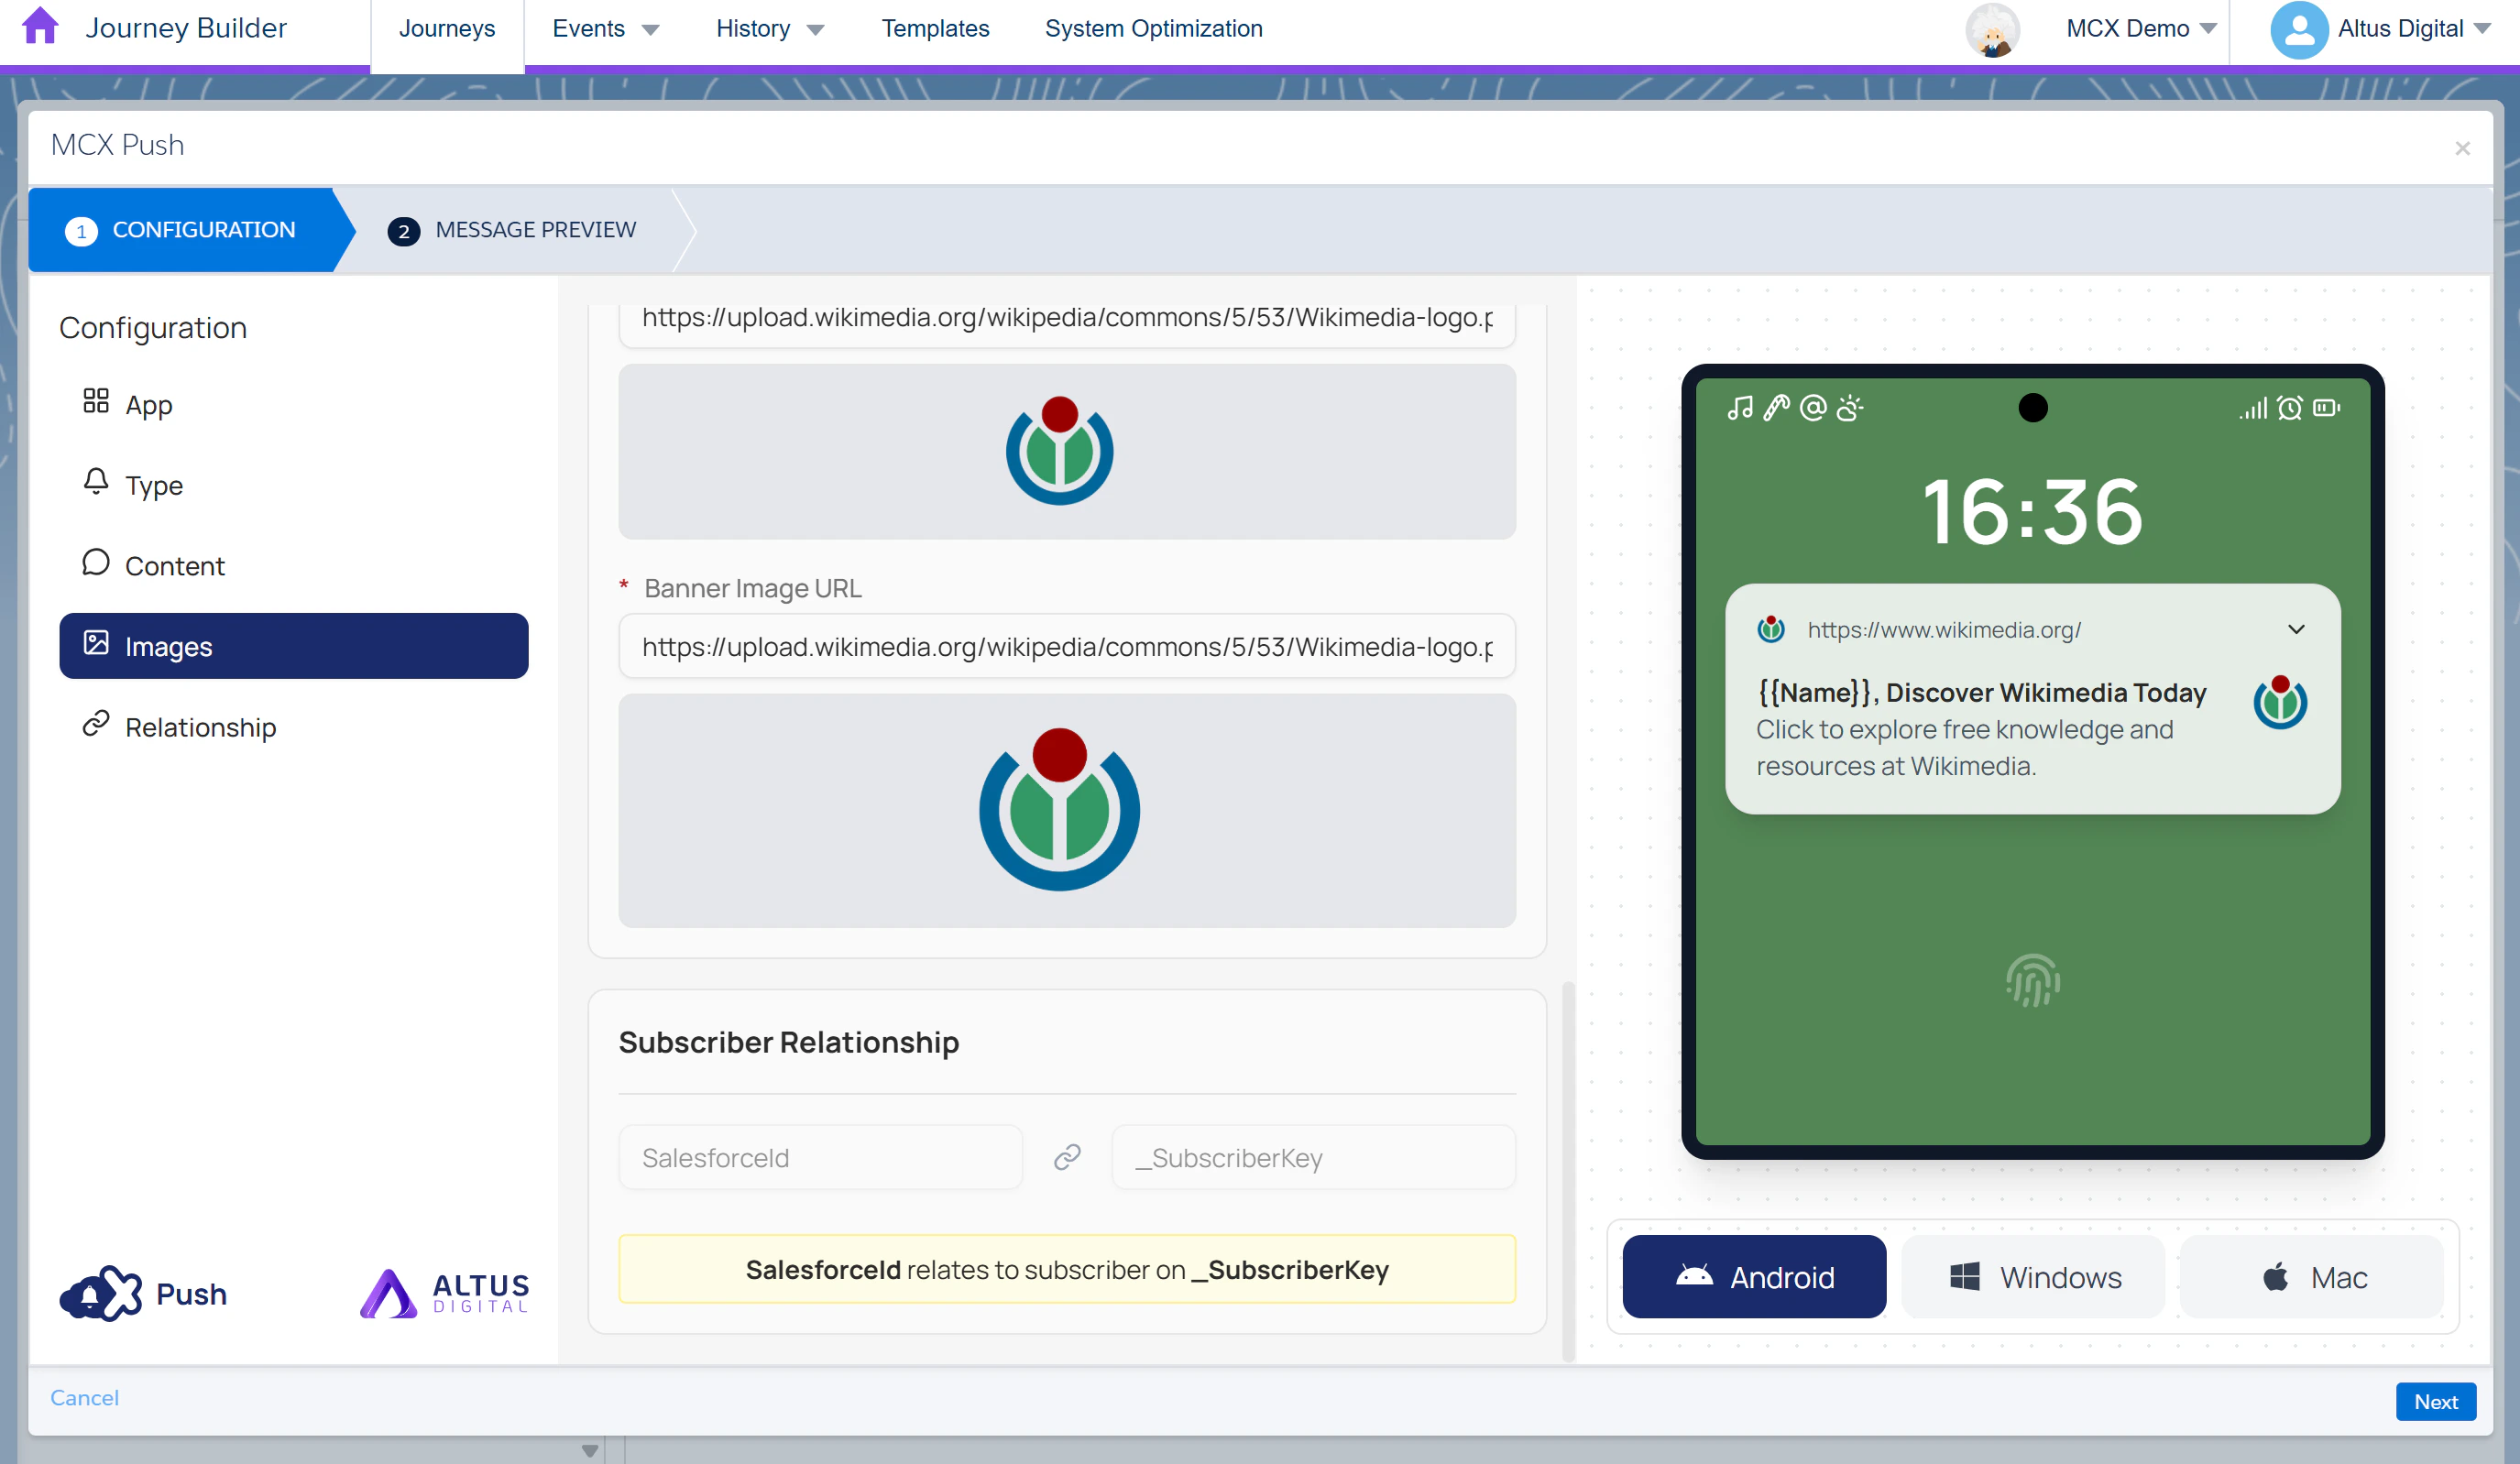Close the MCX Push dialog
The image size is (2520, 1464).
click(x=2462, y=148)
